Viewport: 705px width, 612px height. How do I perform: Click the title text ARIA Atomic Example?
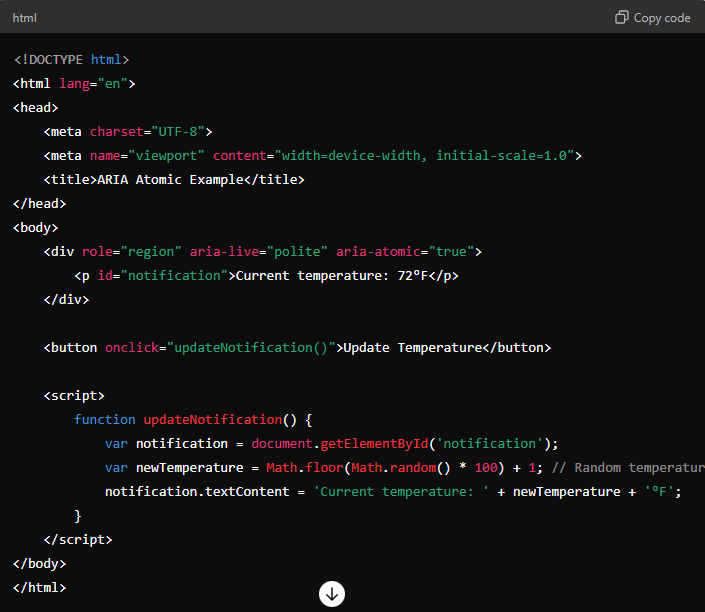pyautogui.click(x=170, y=180)
